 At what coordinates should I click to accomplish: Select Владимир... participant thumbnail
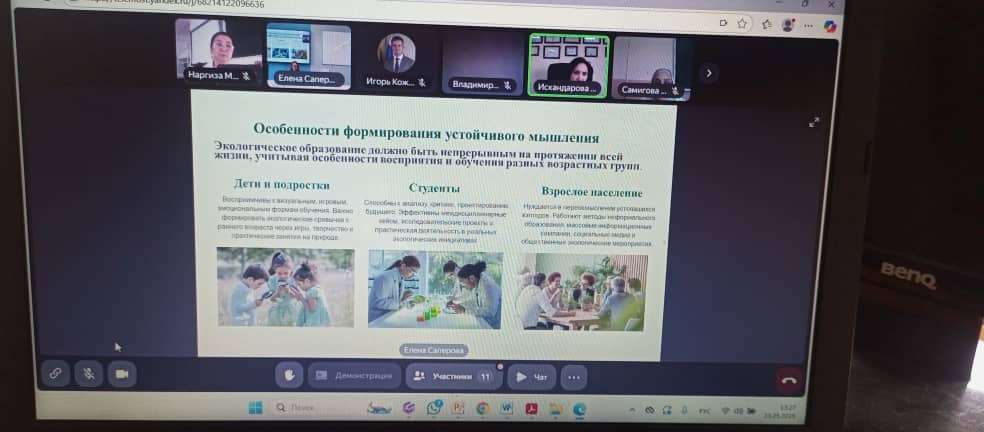[x=482, y=63]
